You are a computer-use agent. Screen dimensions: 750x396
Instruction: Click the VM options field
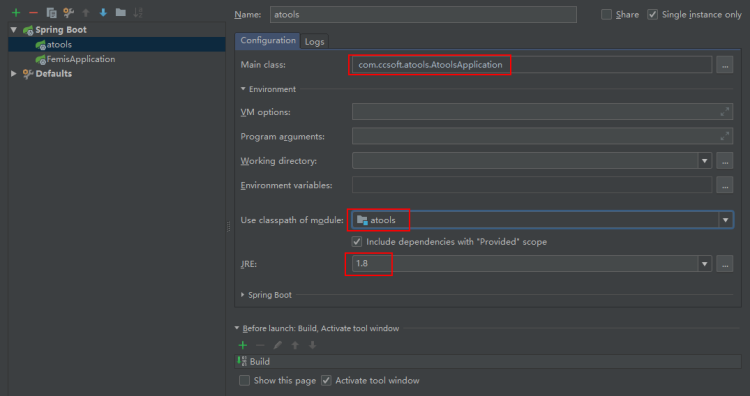click(x=542, y=112)
